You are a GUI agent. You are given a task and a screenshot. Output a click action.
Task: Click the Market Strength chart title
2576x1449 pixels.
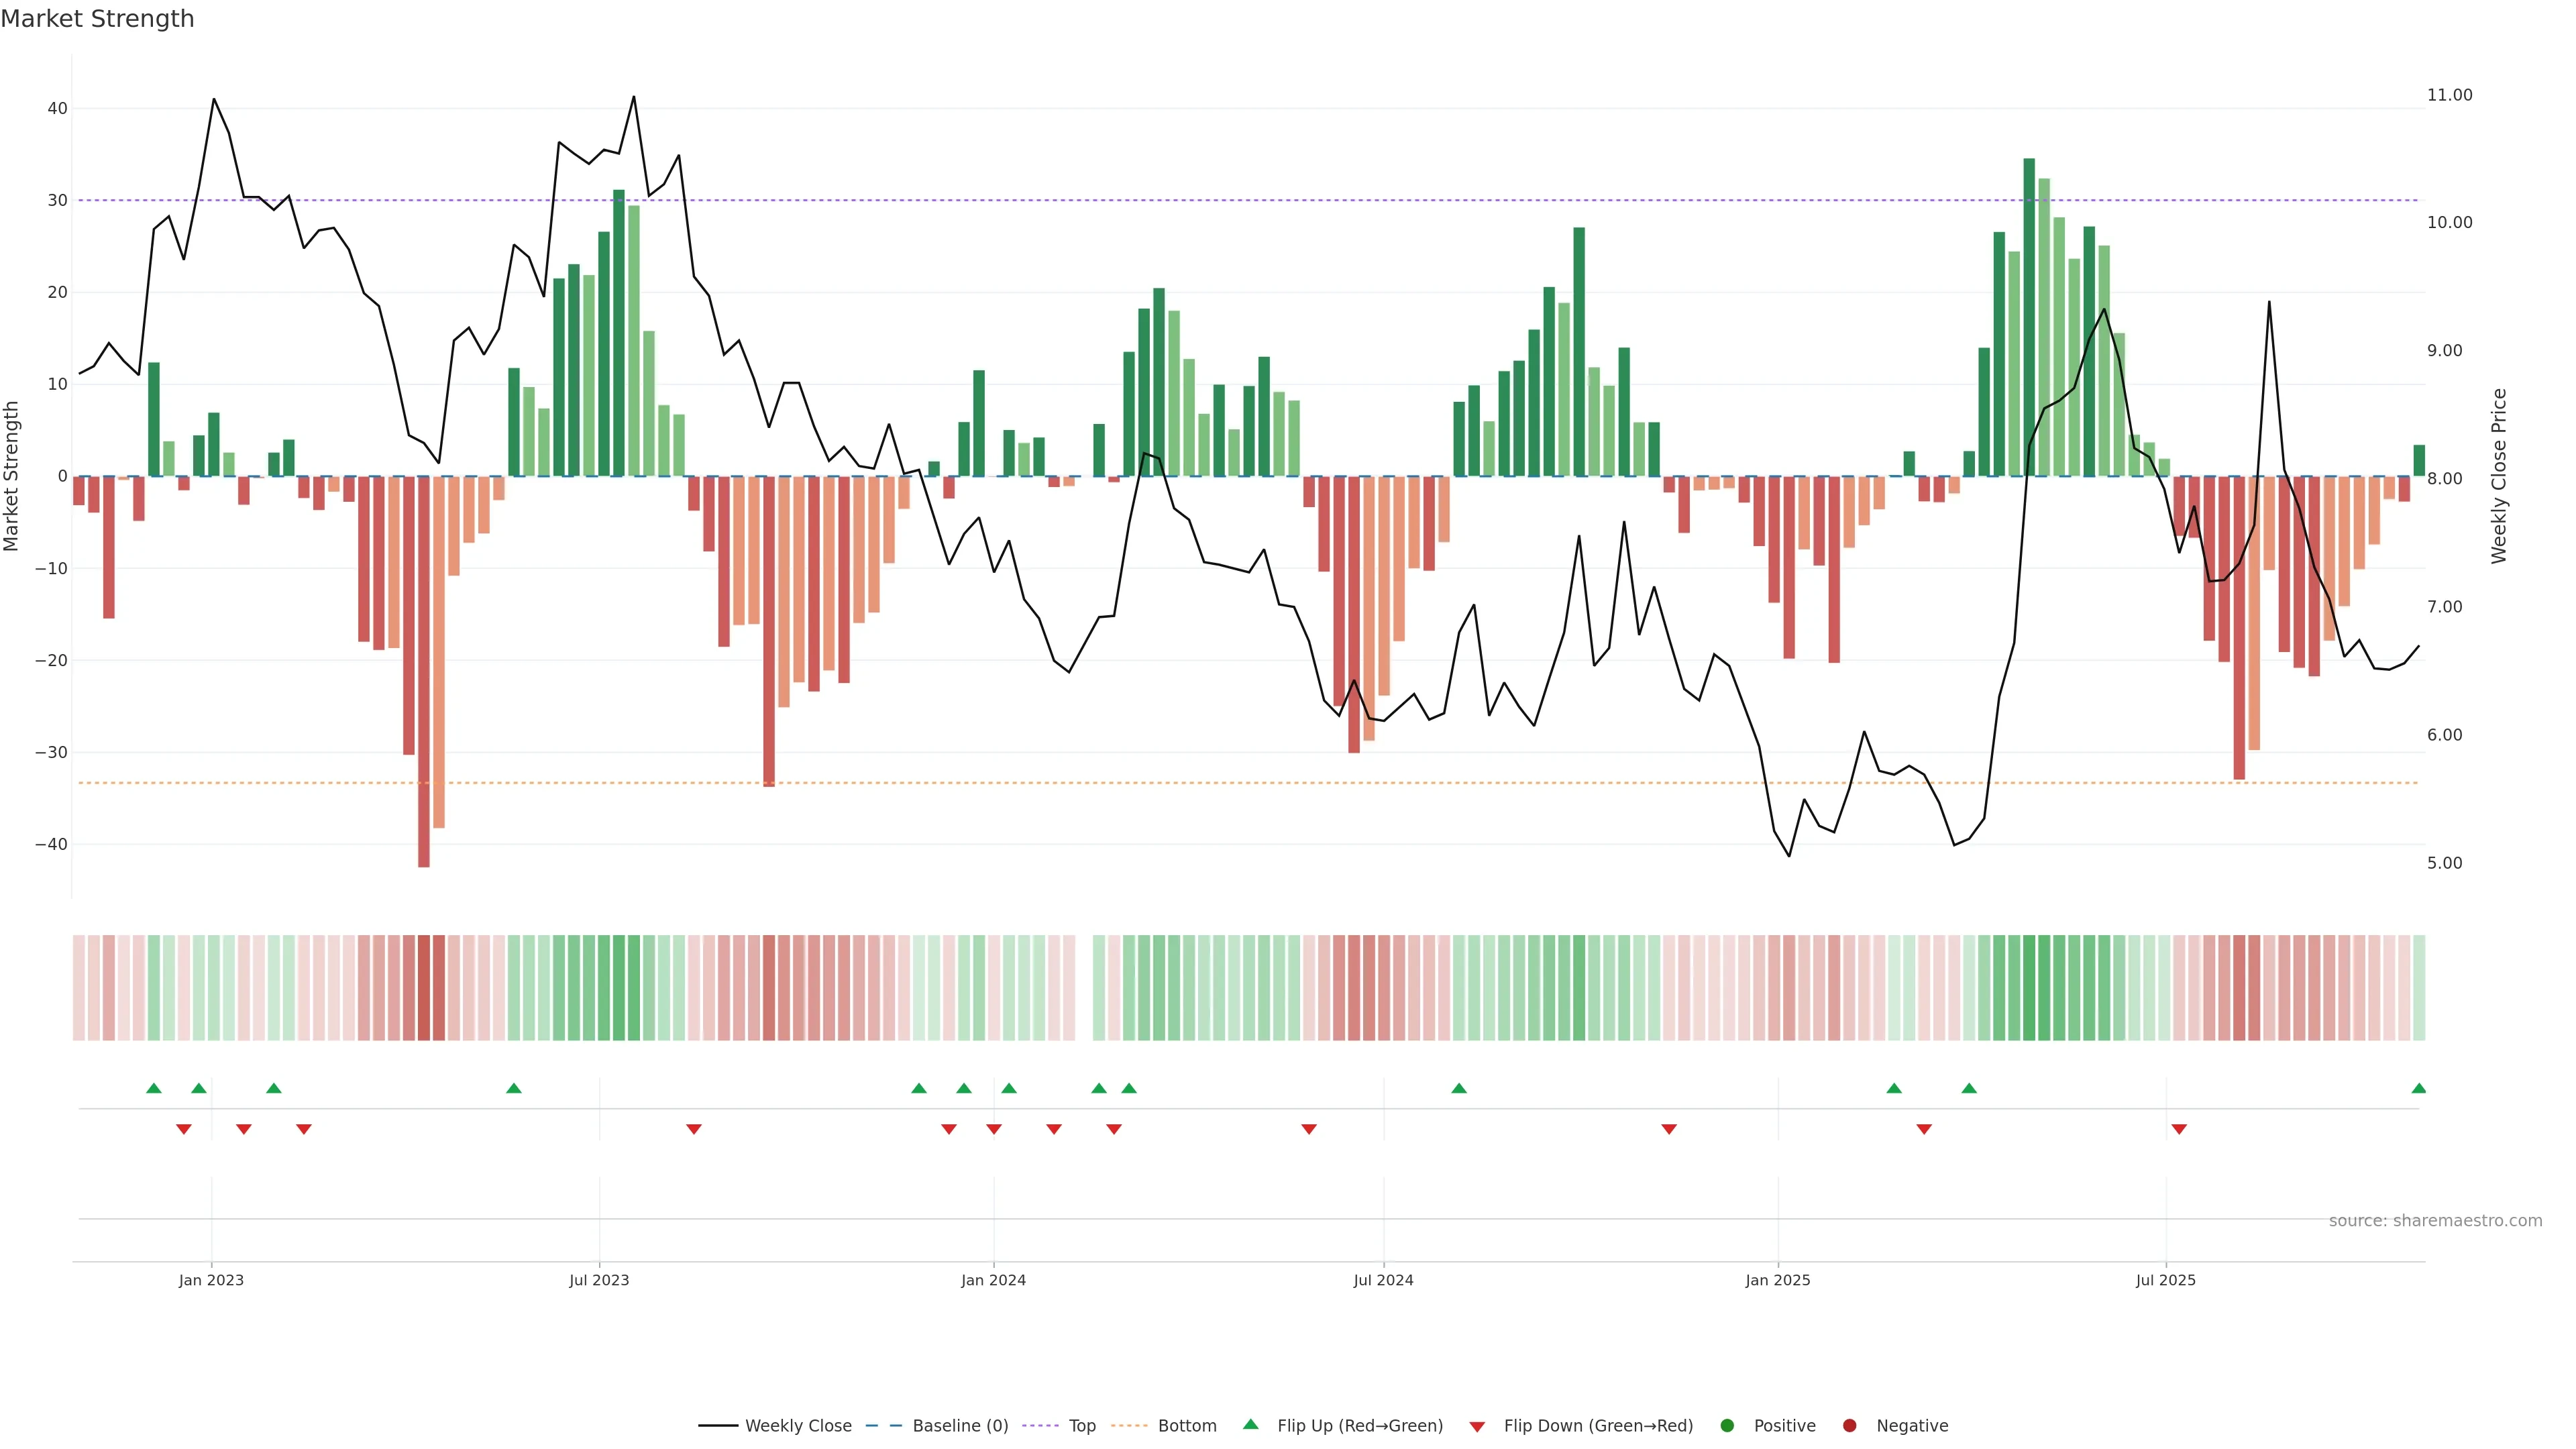(97, 19)
